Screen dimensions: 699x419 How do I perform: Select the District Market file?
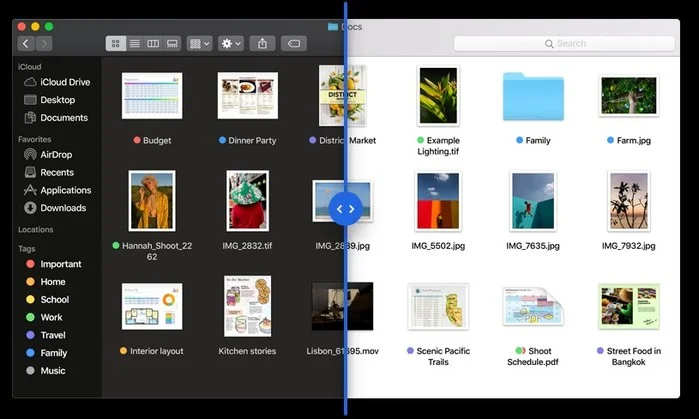[x=343, y=95]
